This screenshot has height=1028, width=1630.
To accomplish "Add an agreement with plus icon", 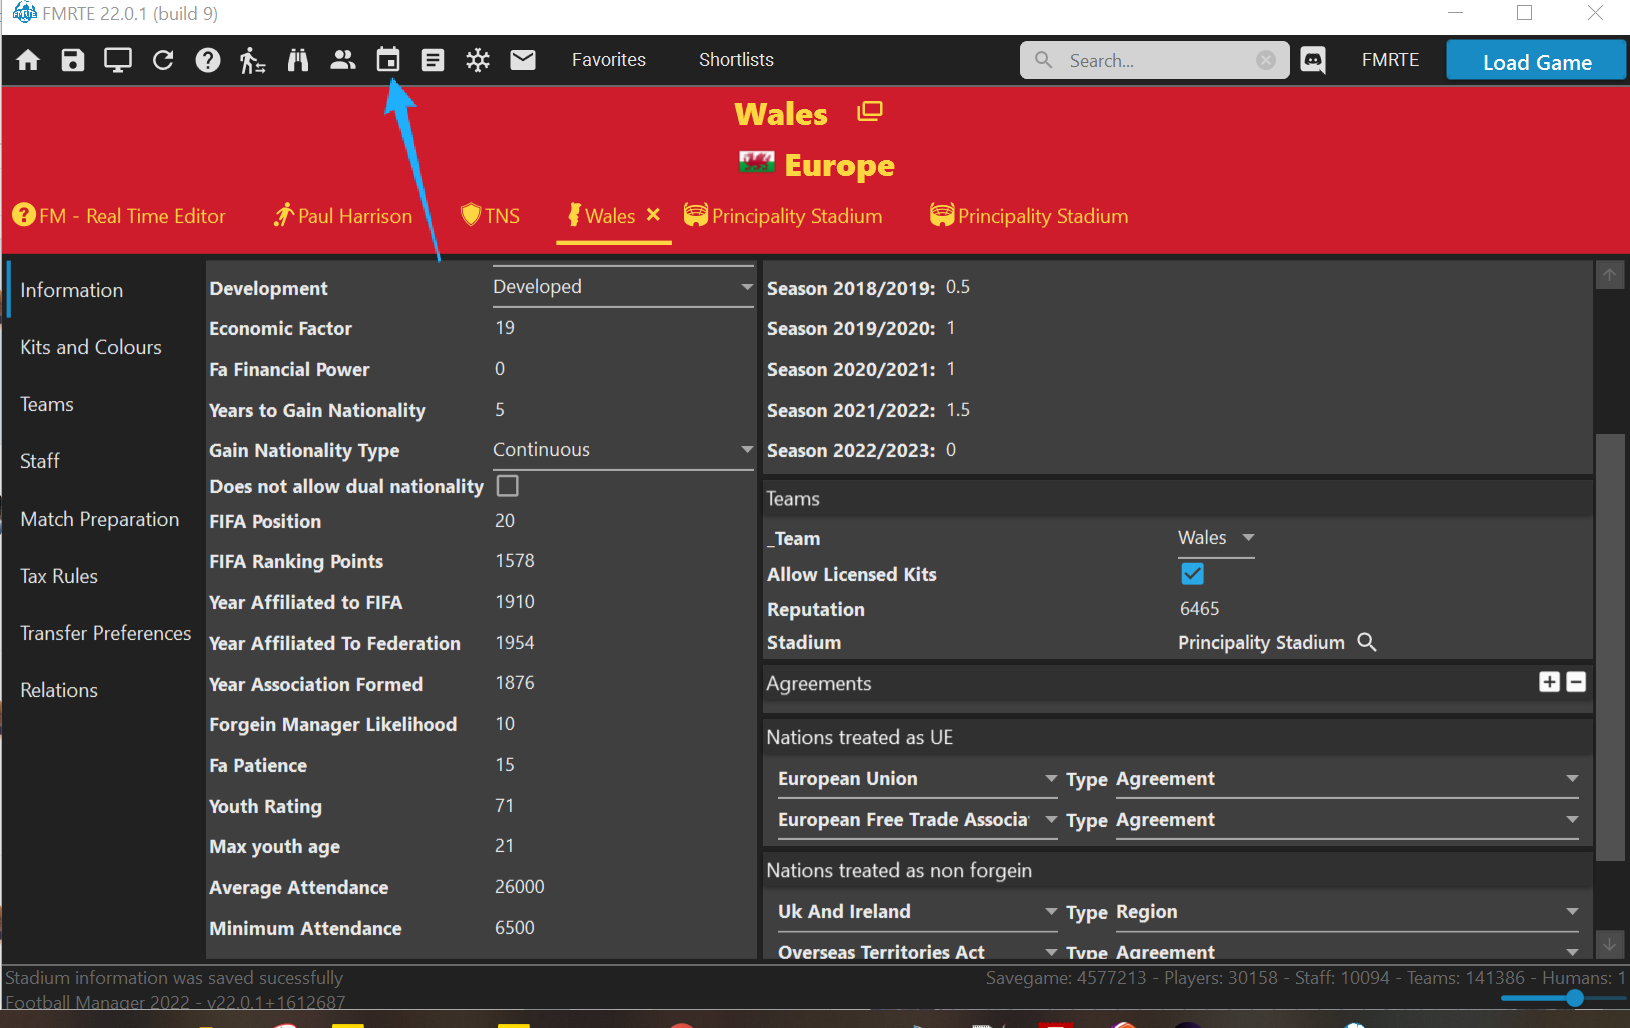I will pyautogui.click(x=1550, y=682).
